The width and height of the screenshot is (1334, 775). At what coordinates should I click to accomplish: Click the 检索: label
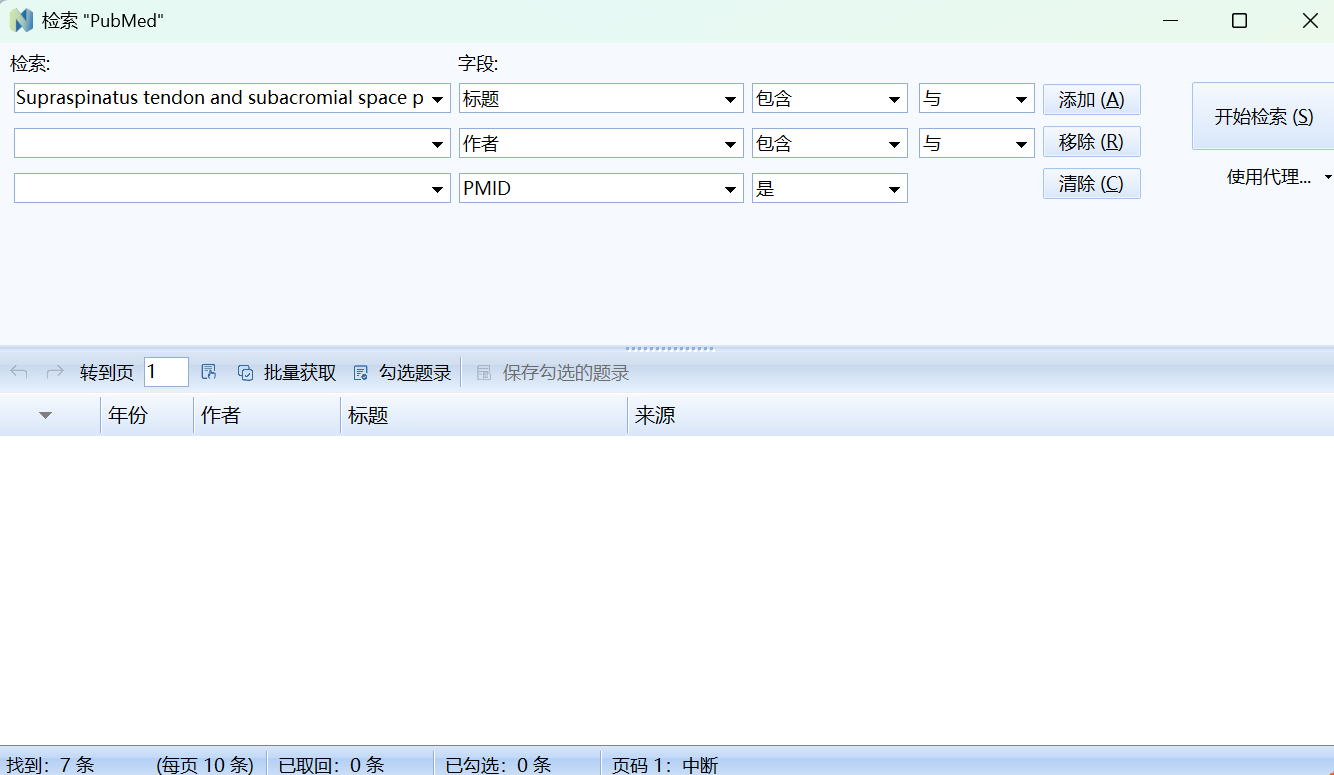pos(30,65)
